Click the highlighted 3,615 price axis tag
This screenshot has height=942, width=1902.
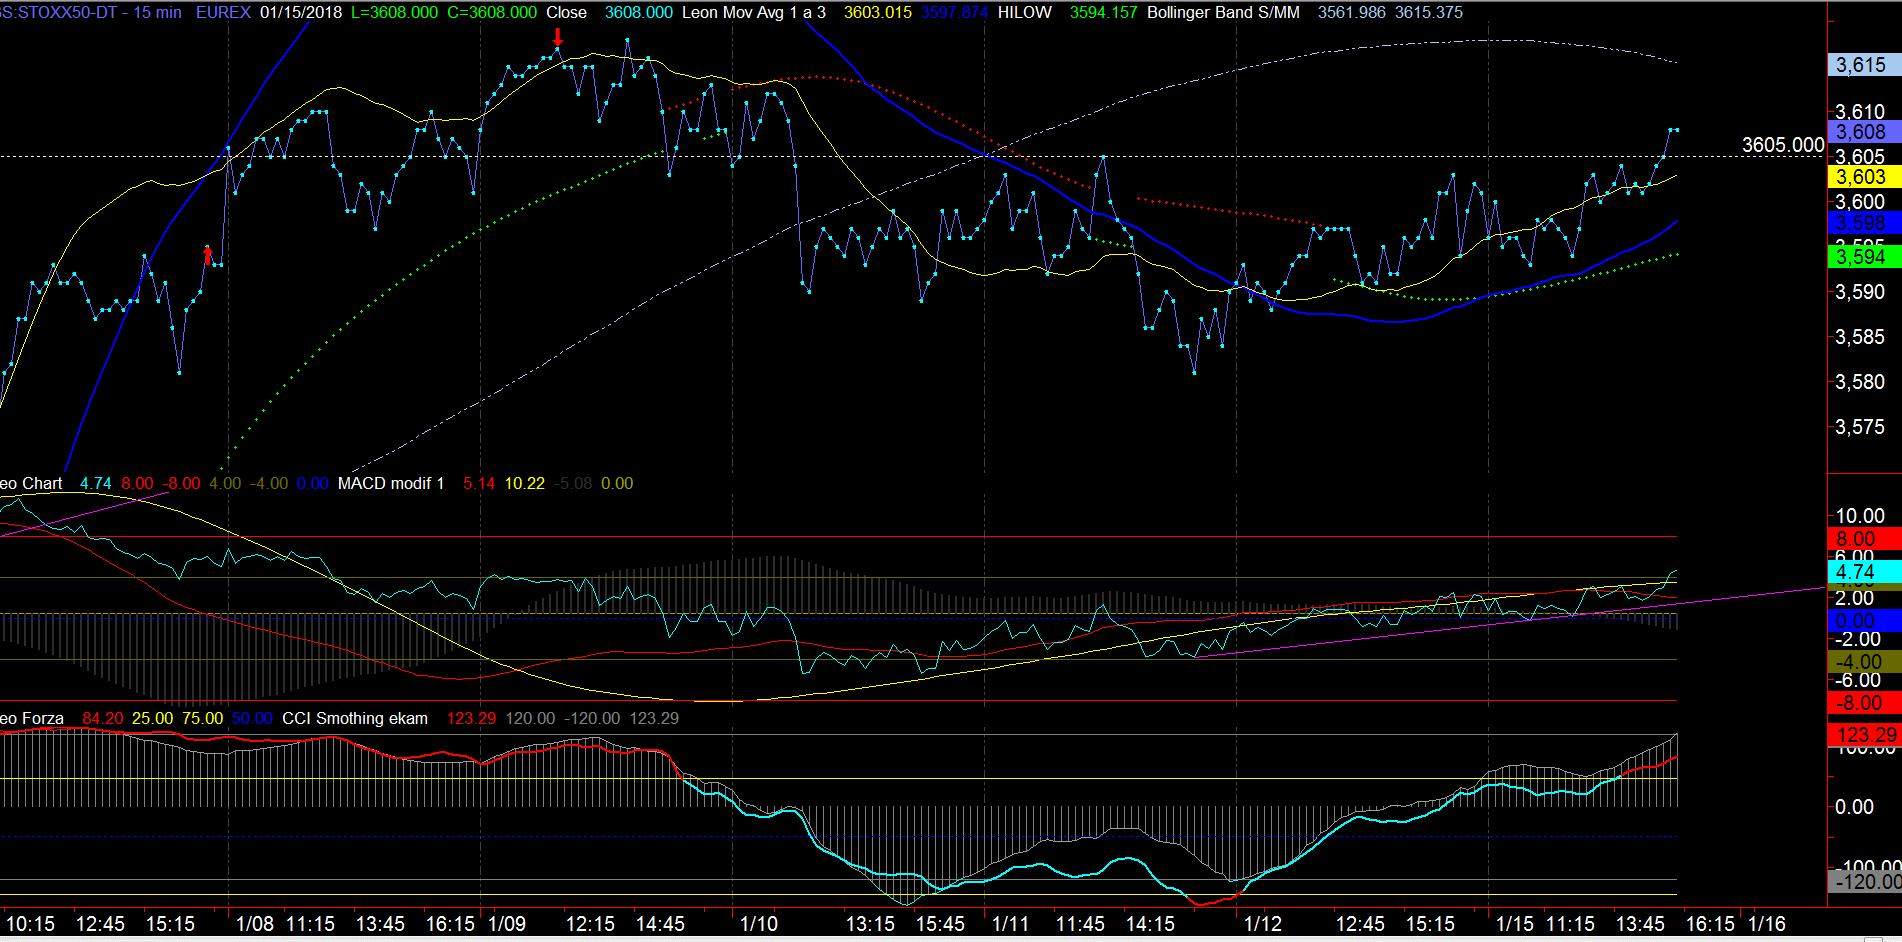point(1863,65)
